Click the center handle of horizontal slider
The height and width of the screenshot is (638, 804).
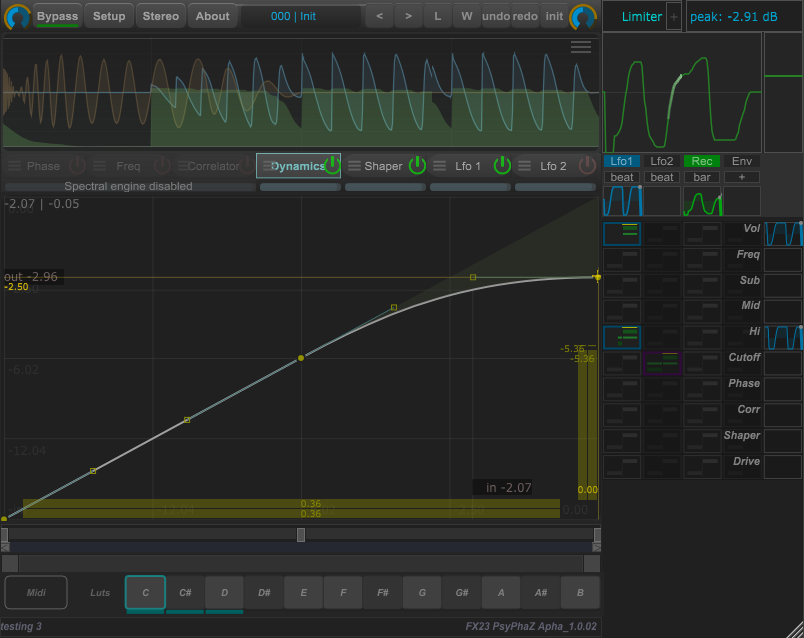(x=301, y=535)
